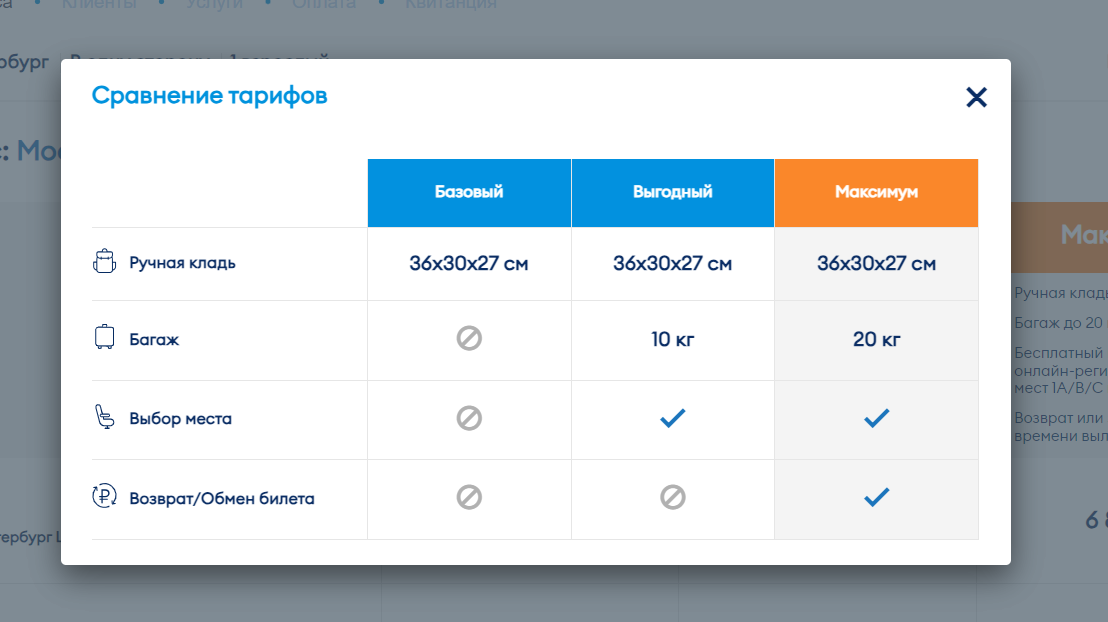This screenshot has width=1108, height=622.
Task: Click the 20 кг baggage cell
Action: [x=876, y=339]
